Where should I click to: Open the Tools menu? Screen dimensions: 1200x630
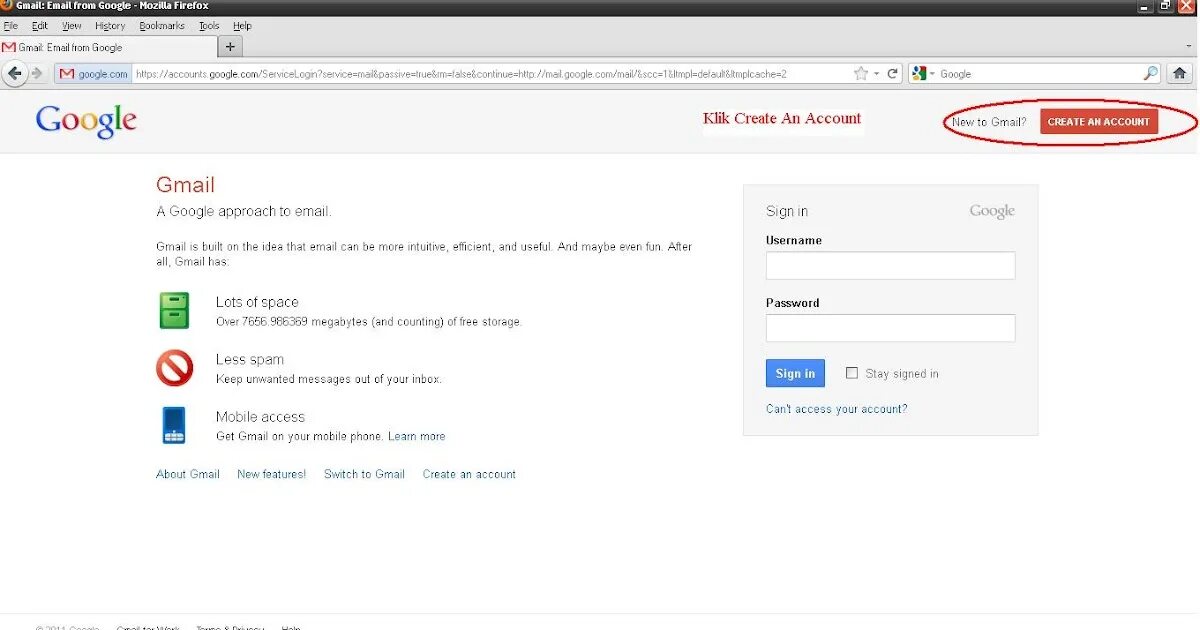[x=209, y=26]
